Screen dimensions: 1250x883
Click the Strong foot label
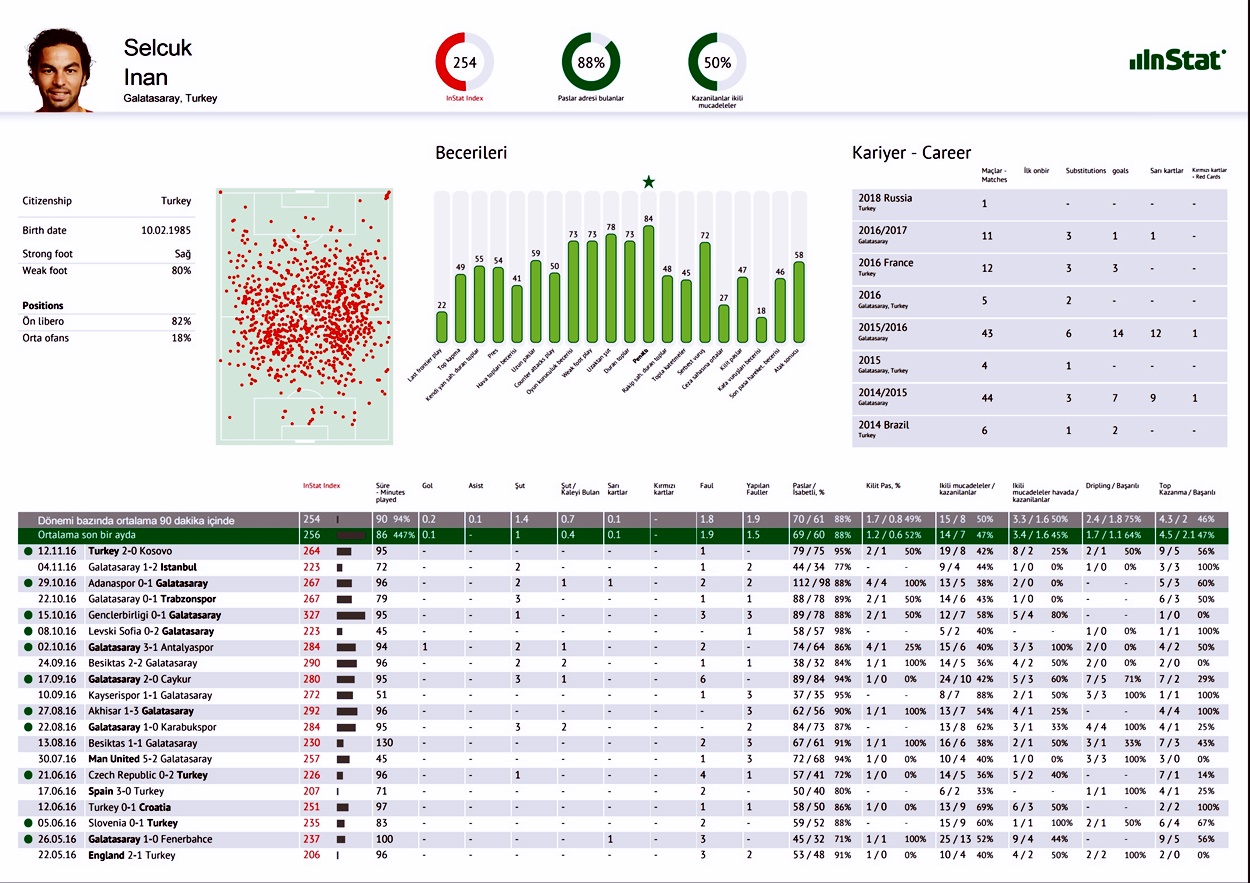point(48,254)
